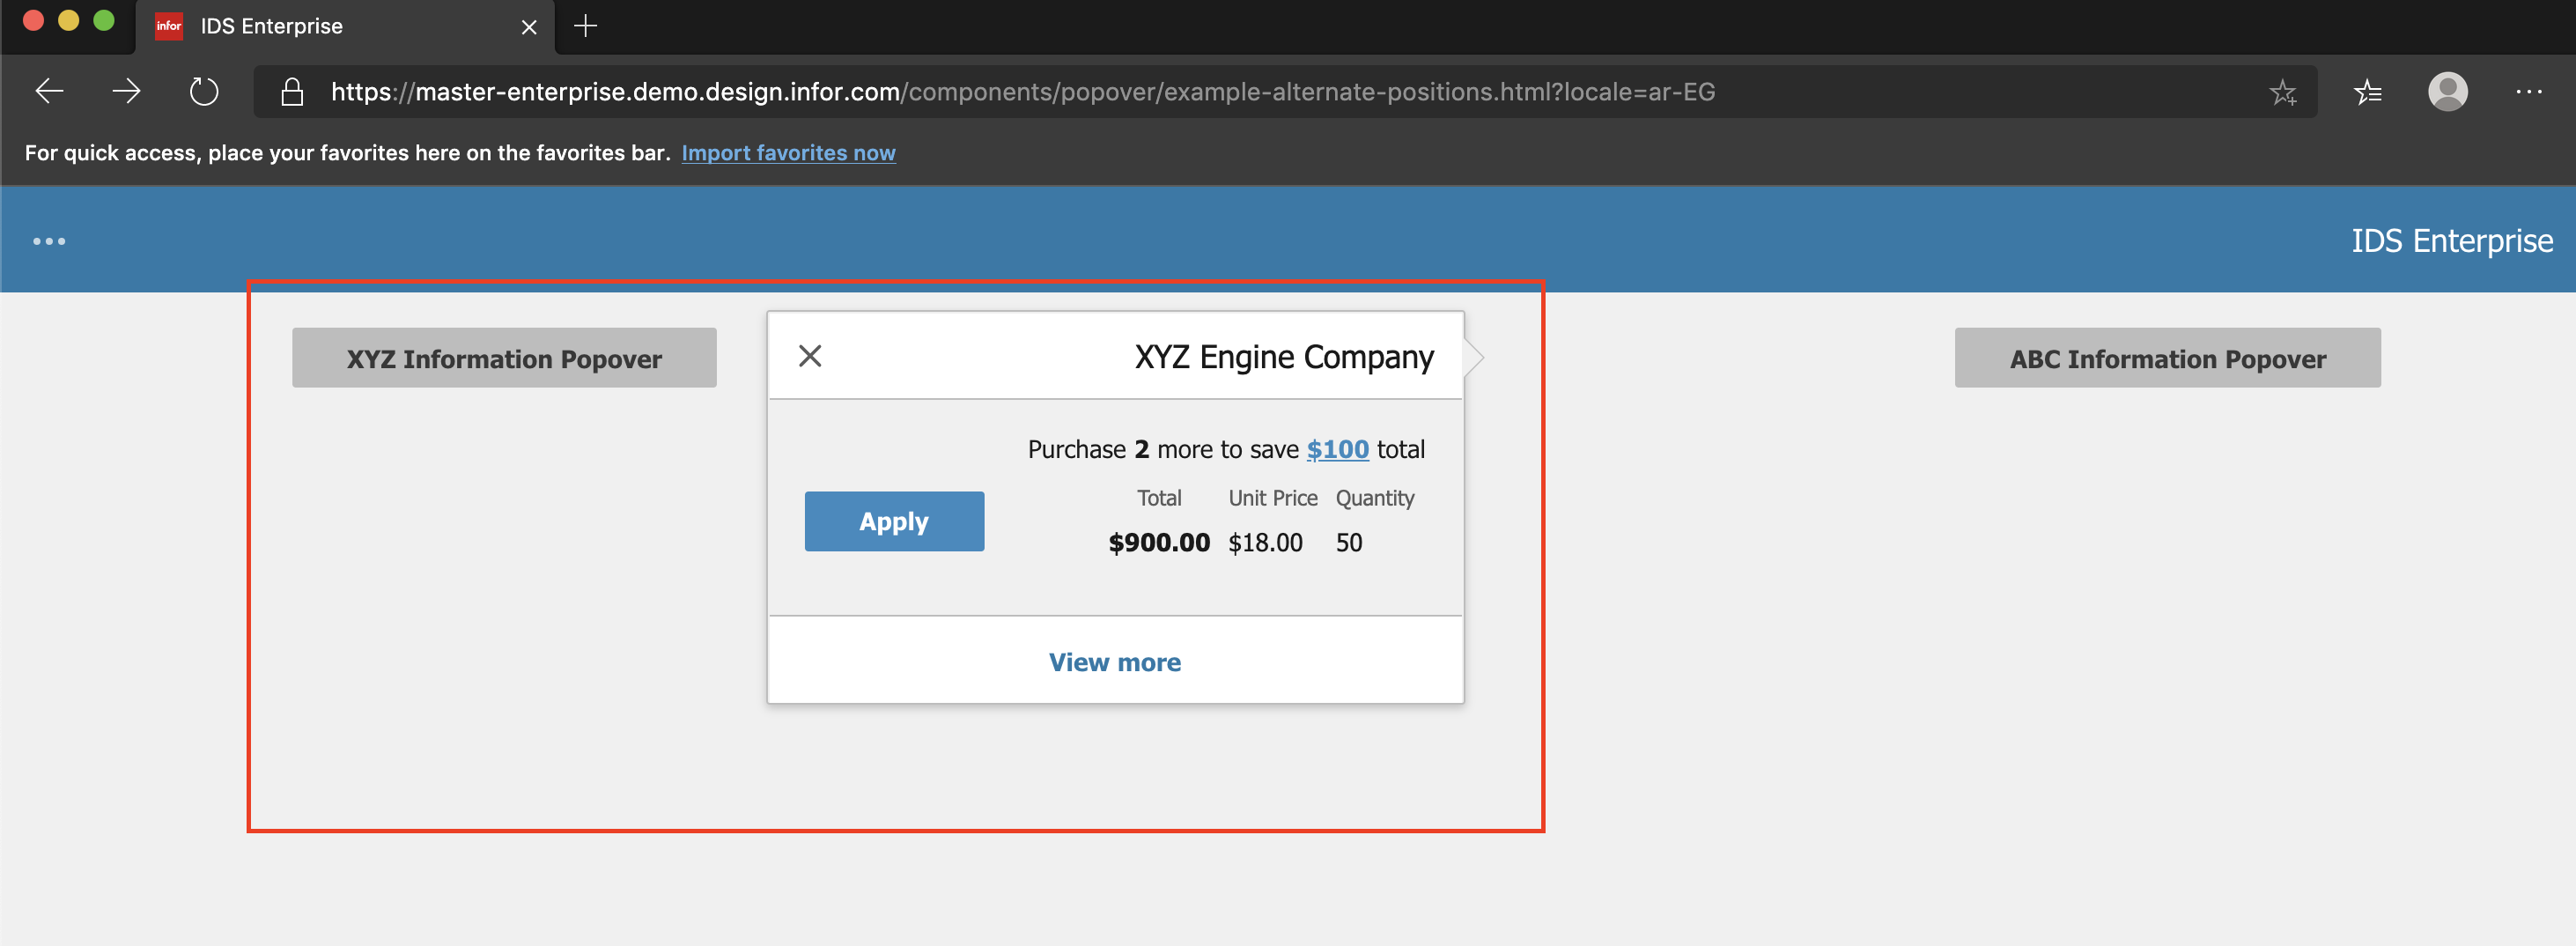Open the ABC Information Popover
The image size is (2576, 946).
coord(2167,358)
